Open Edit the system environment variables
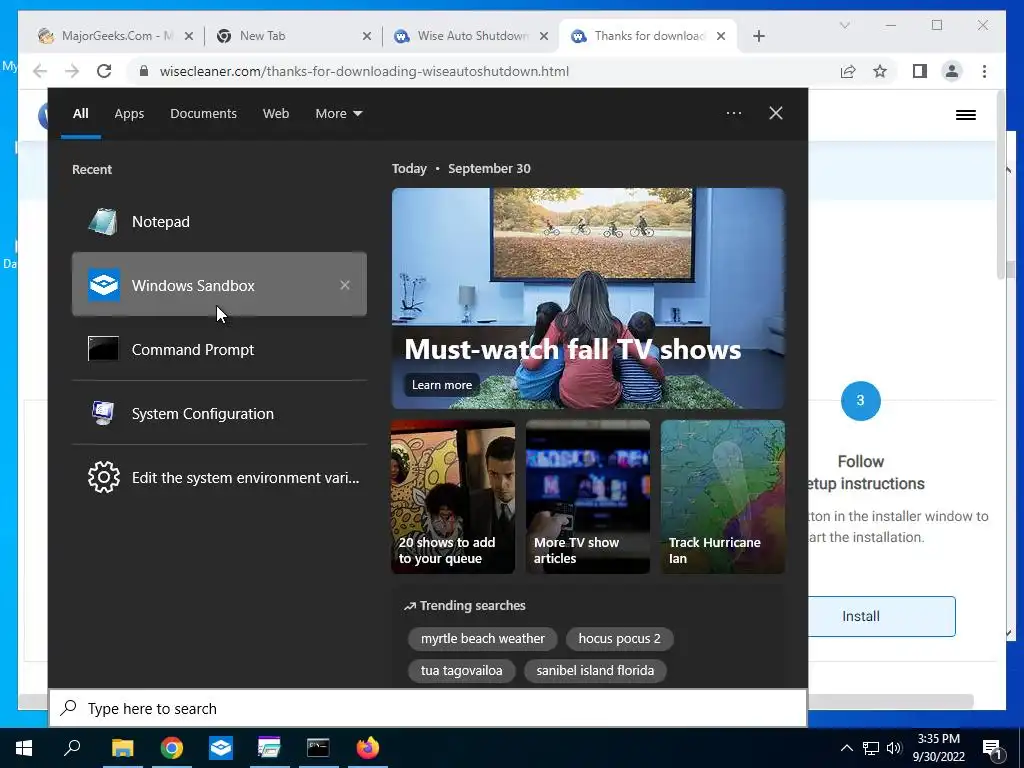Screen dimensions: 1024x768 click(219, 477)
